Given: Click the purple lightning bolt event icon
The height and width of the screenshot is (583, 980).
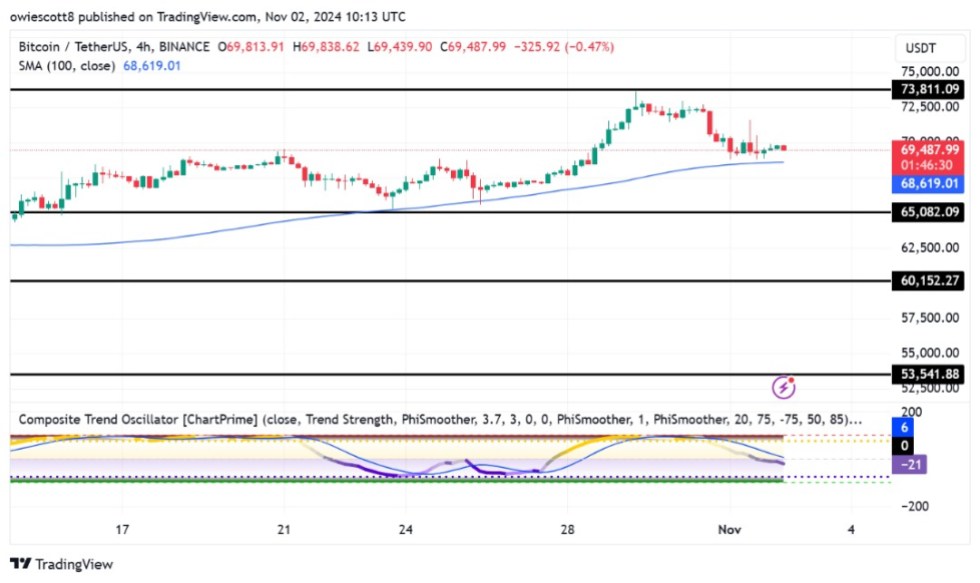Looking at the screenshot, I should coord(785,387).
